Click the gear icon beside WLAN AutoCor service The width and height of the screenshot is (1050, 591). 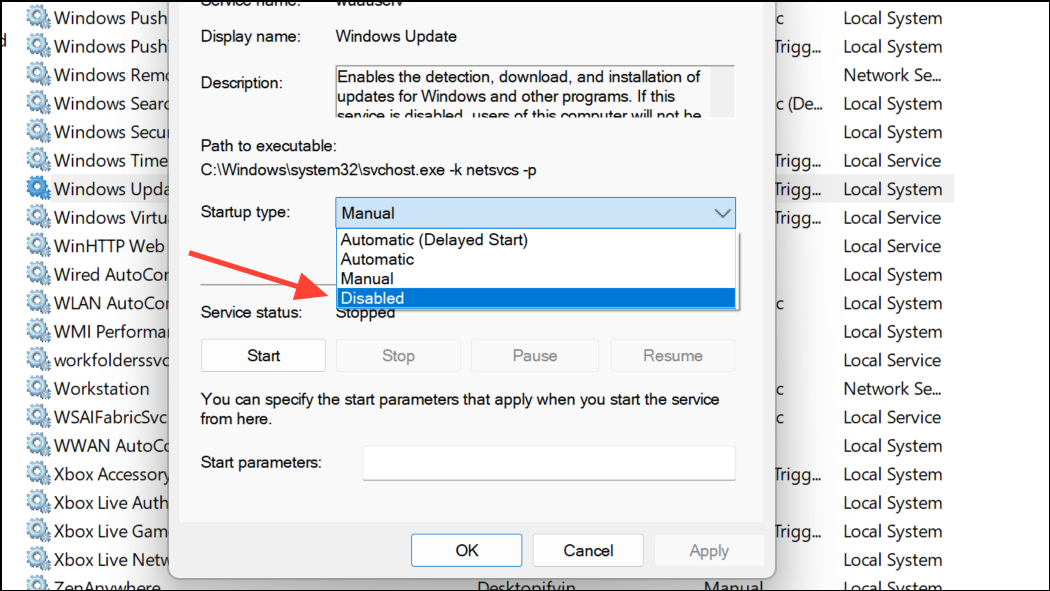point(38,303)
